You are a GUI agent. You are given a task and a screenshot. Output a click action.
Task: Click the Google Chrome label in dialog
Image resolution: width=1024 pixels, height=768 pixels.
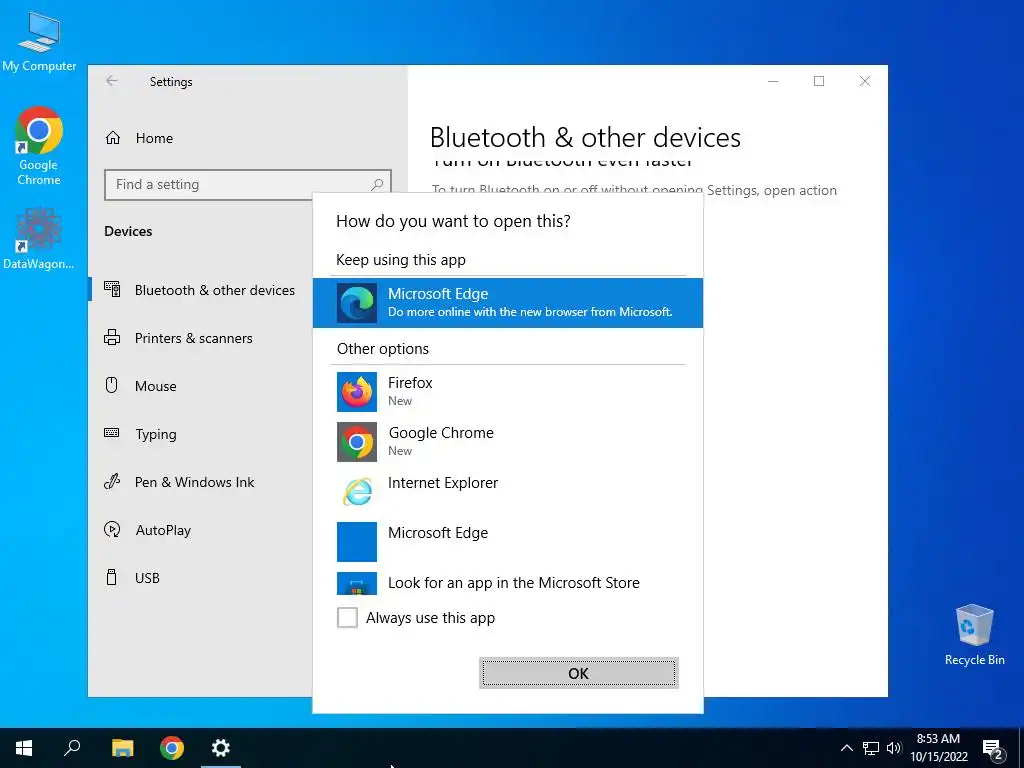pyautogui.click(x=441, y=433)
